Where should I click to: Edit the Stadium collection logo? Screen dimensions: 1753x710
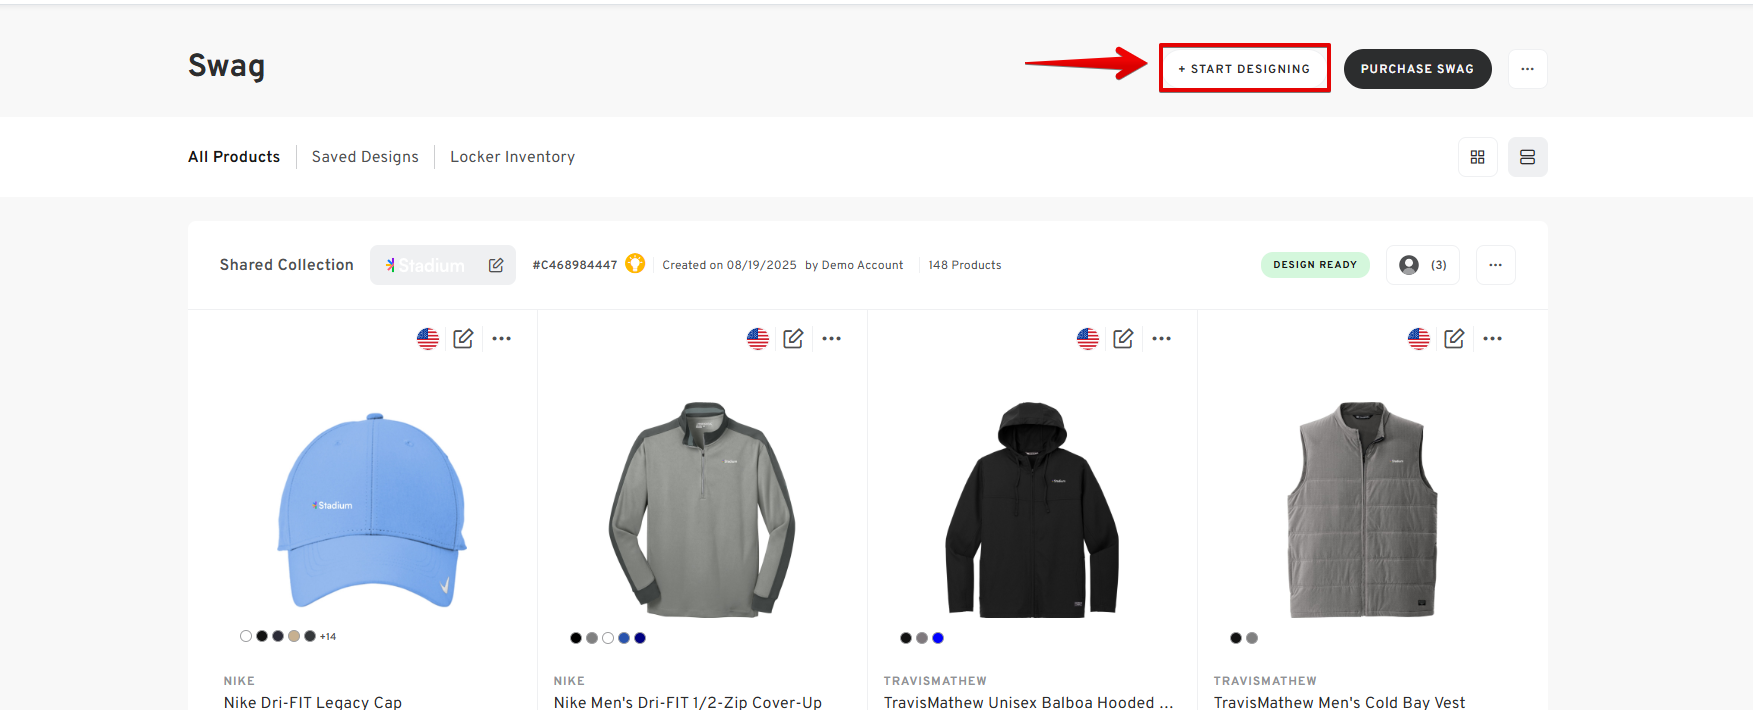496,265
